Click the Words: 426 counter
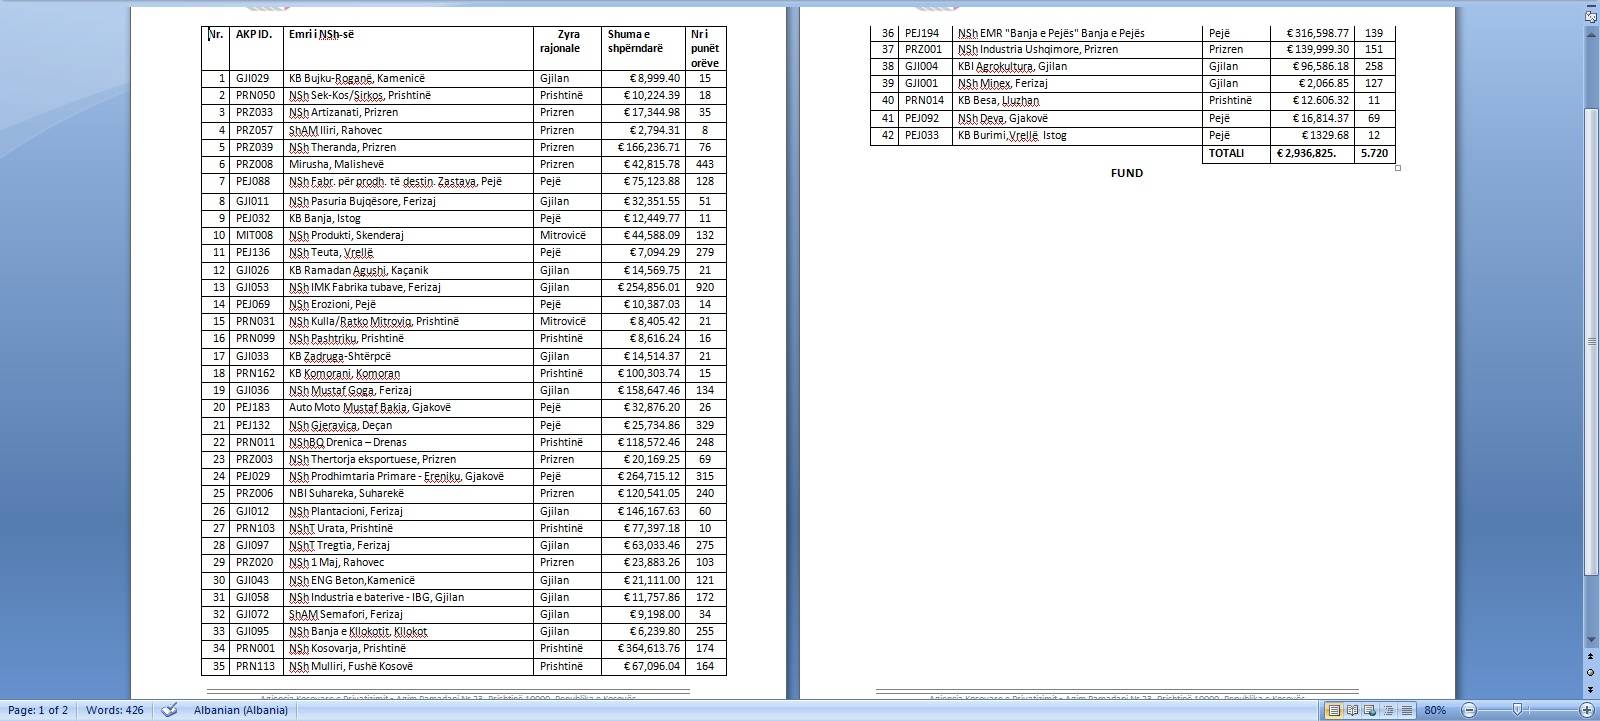Screen dimensions: 1600x721 point(114,710)
